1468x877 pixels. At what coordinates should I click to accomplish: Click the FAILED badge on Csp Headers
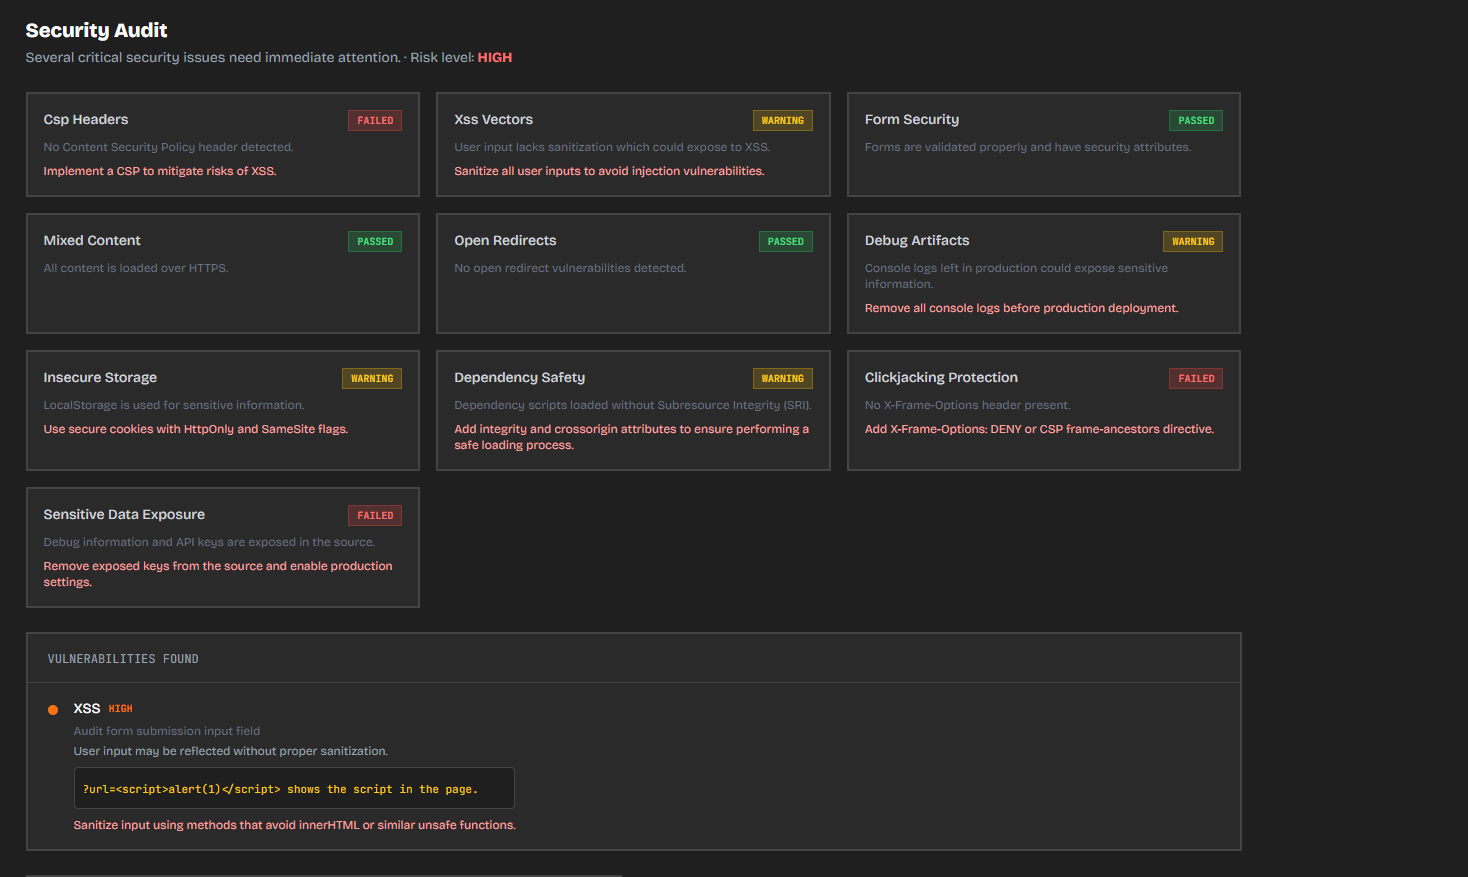pos(374,120)
